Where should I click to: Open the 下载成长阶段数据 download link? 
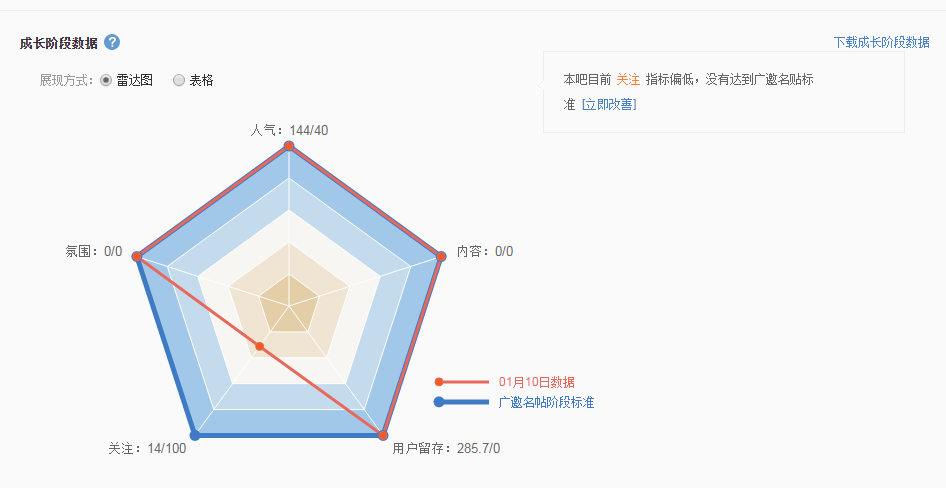[881, 42]
